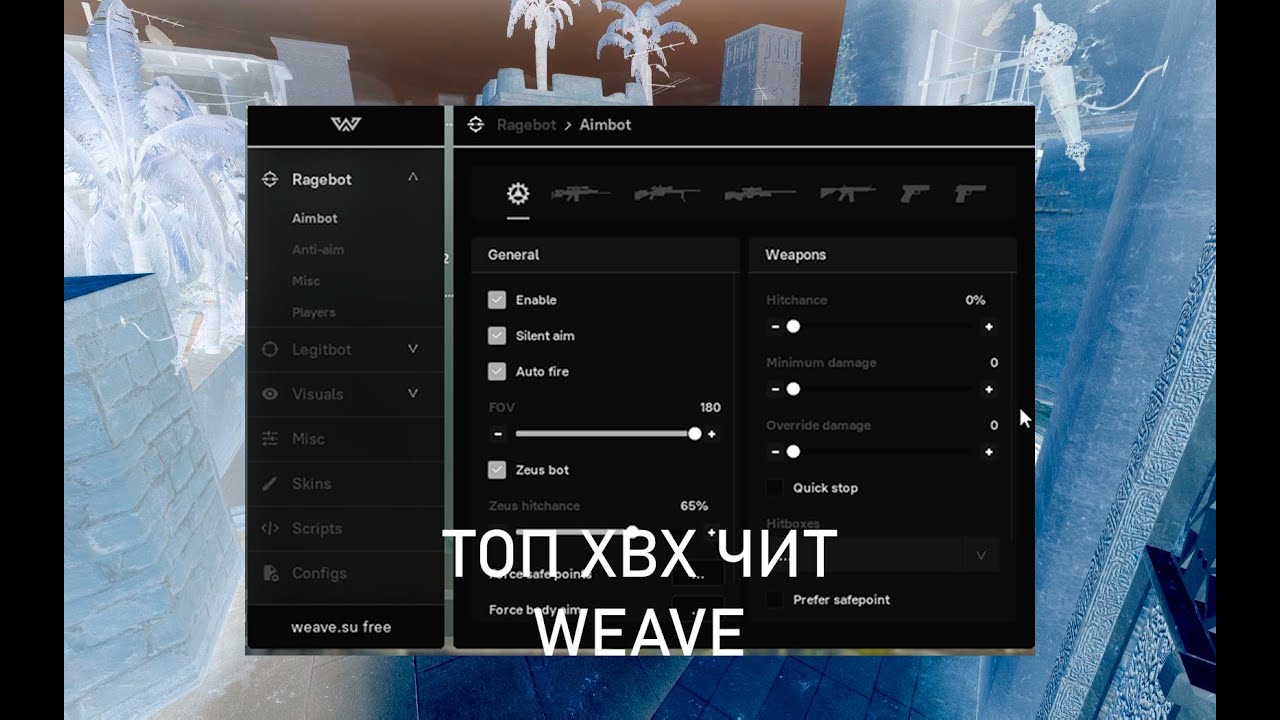Click the FOV slider handle
Image resolution: width=1280 pixels, height=720 pixels.
tap(695, 434)
